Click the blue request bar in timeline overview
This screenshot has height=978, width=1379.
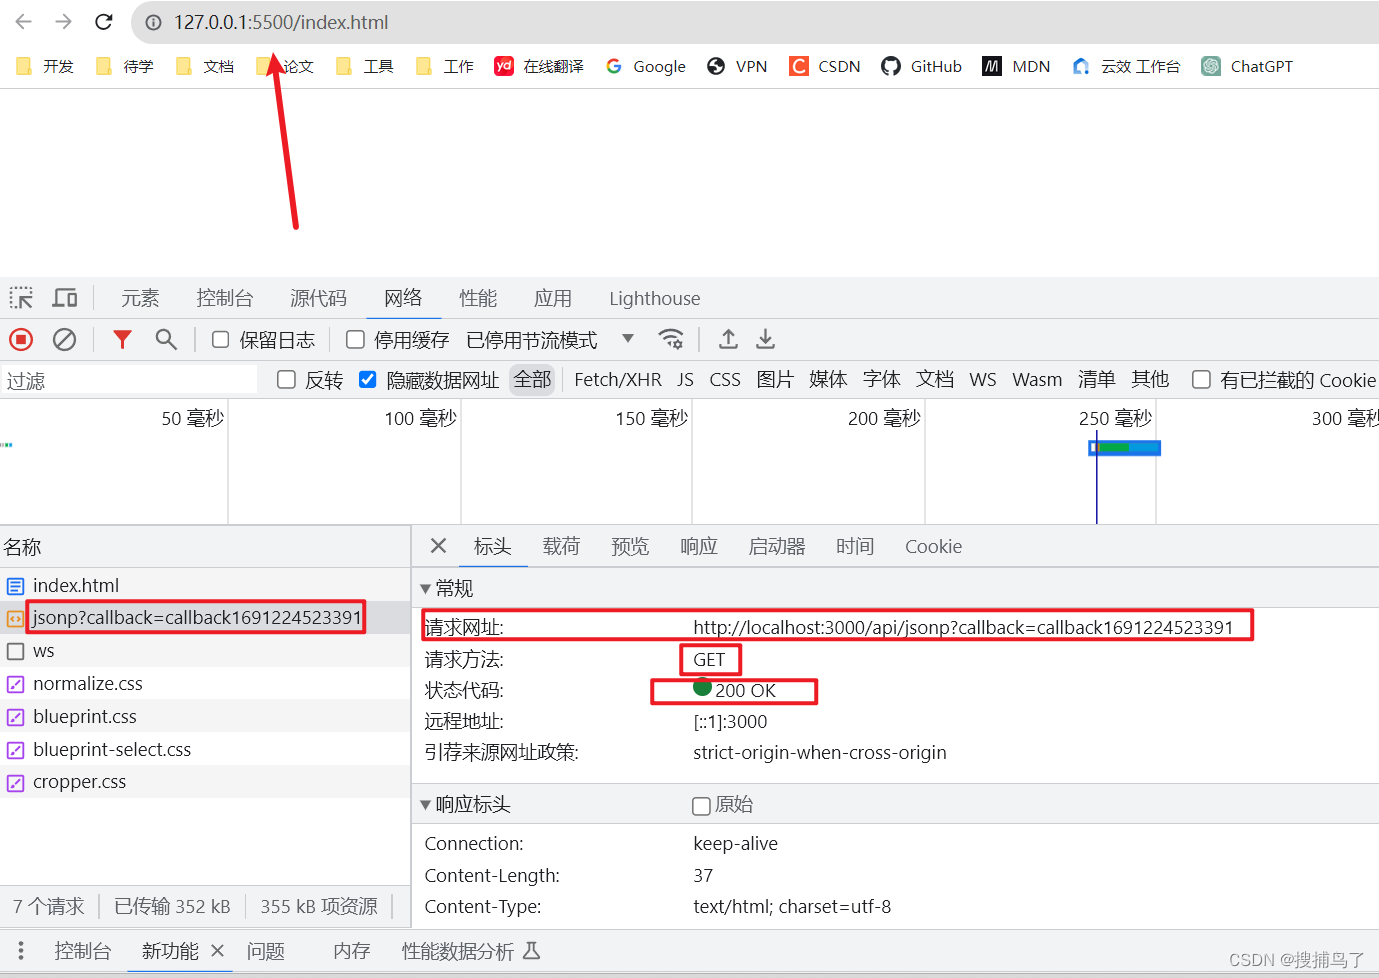[x=1125, y=448]
